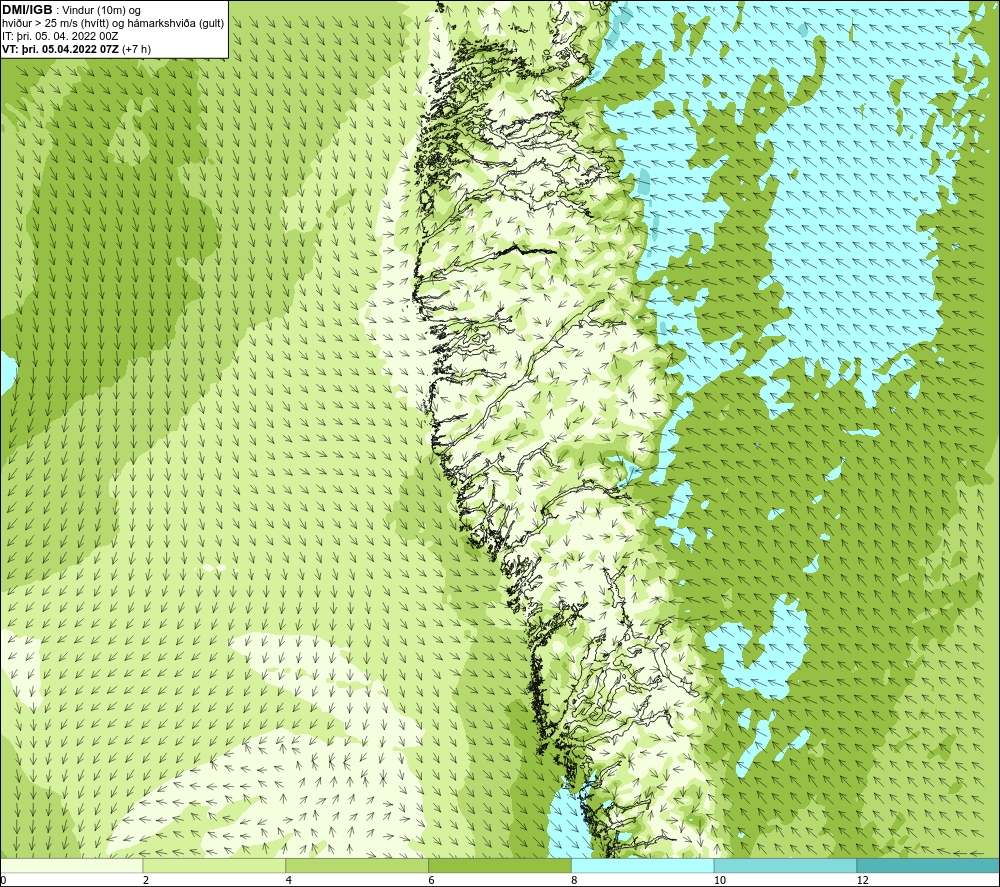Click the 4–6 m/s green color band

(357, 865)
